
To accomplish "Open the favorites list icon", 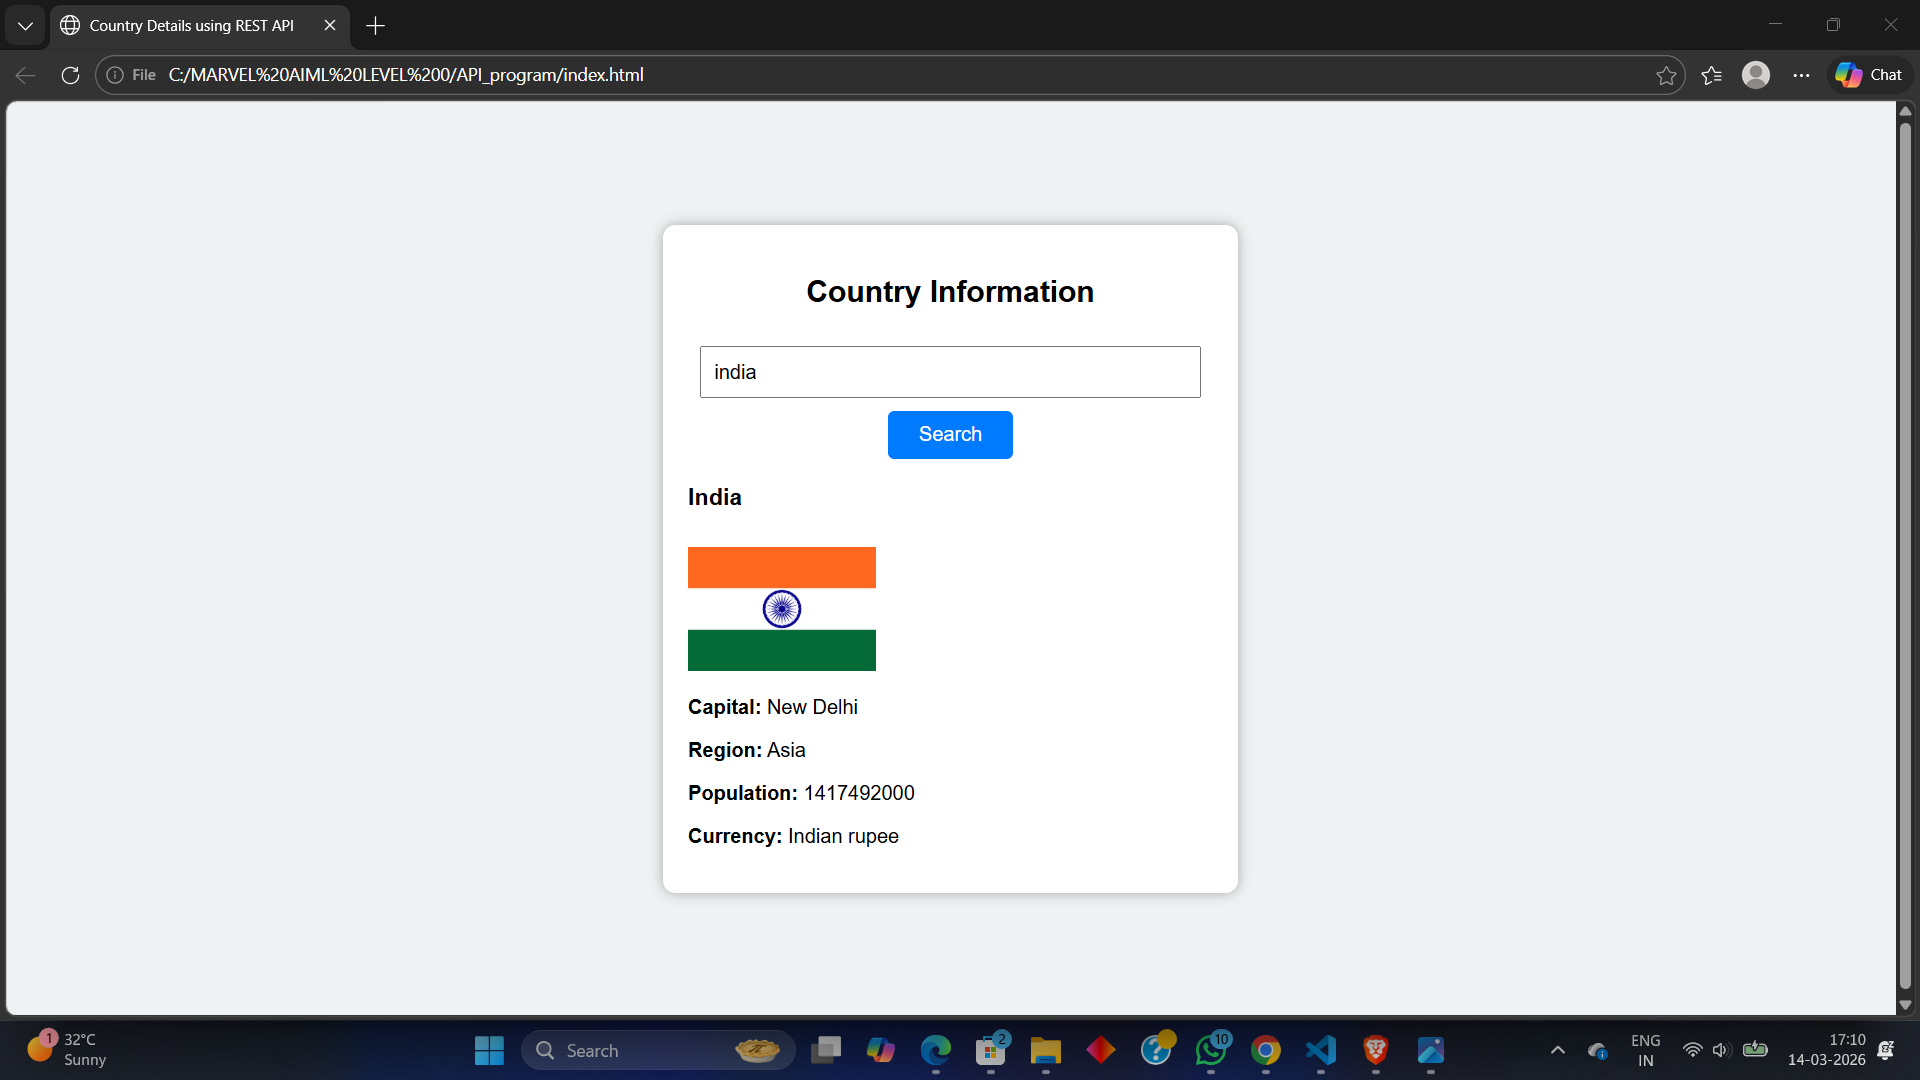I will click(x=1711, y=75).
